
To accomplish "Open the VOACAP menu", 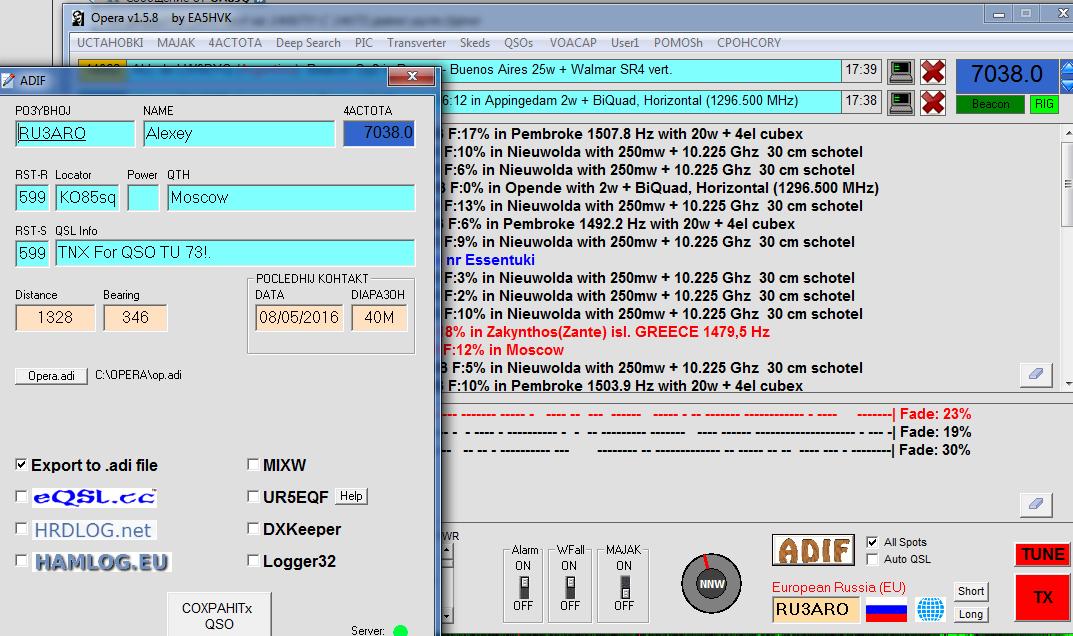I will click(x=574, y=43).
